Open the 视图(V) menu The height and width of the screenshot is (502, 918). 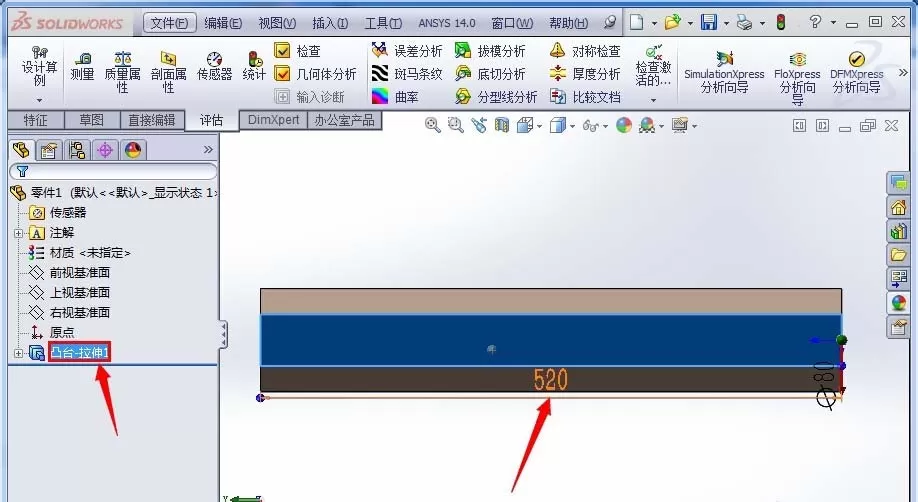coord(277,23)
